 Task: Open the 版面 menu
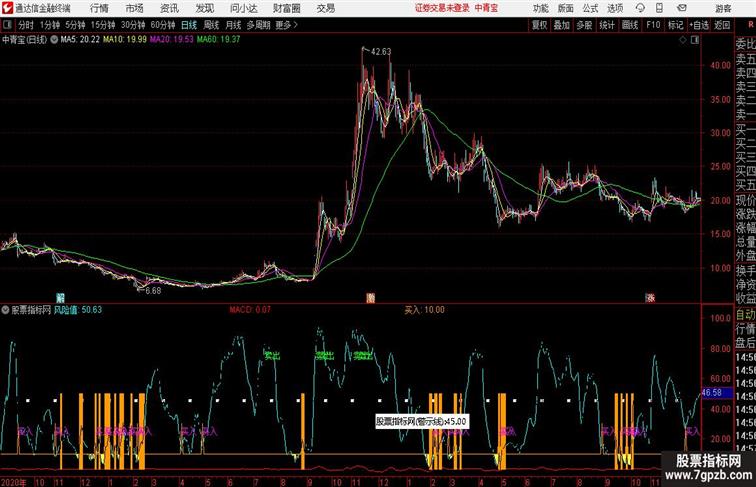[565, 8]
